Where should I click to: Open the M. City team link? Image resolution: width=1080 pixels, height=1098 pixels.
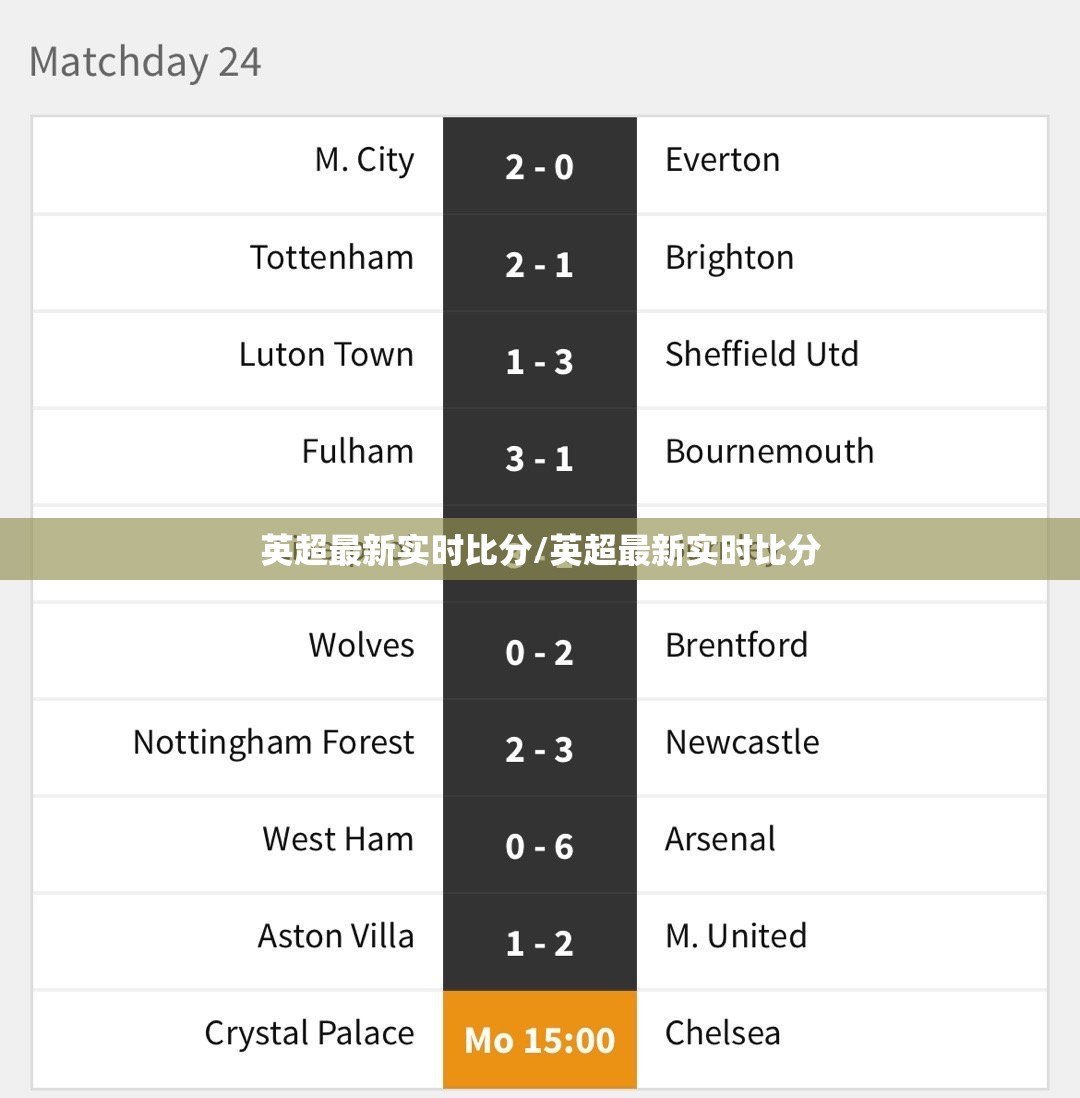[364, 161]
